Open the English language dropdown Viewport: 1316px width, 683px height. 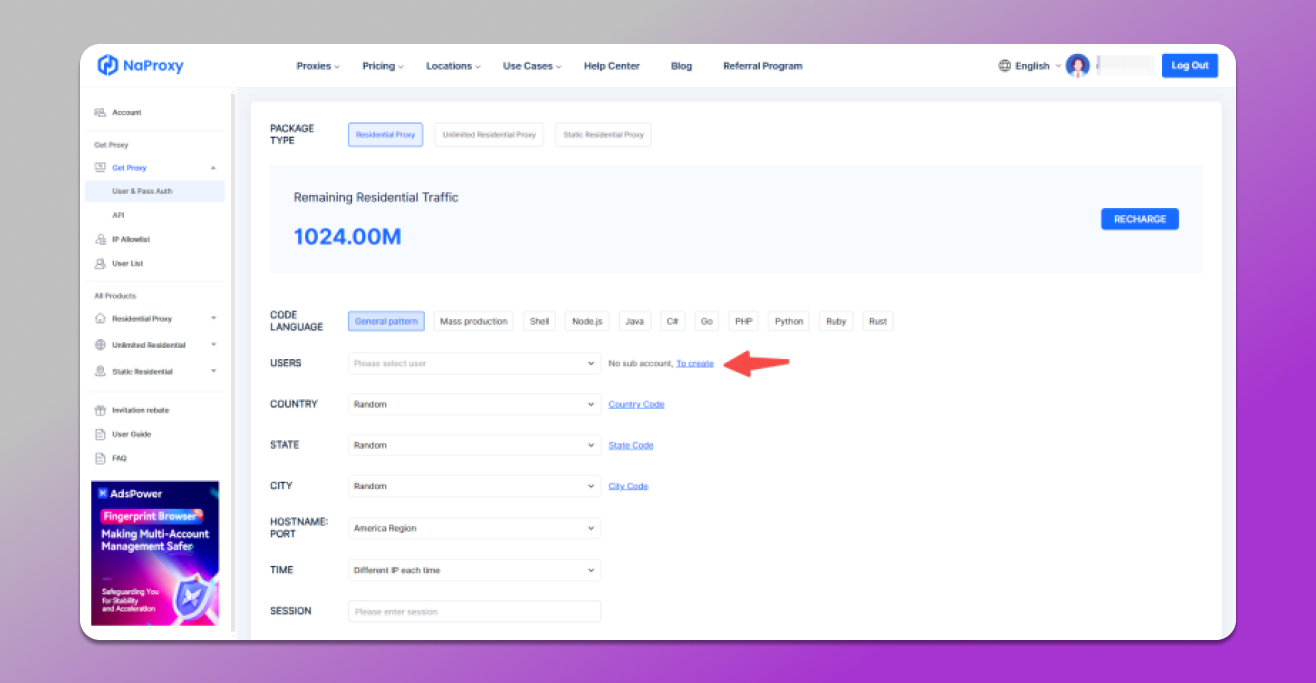pos(1038,66)
